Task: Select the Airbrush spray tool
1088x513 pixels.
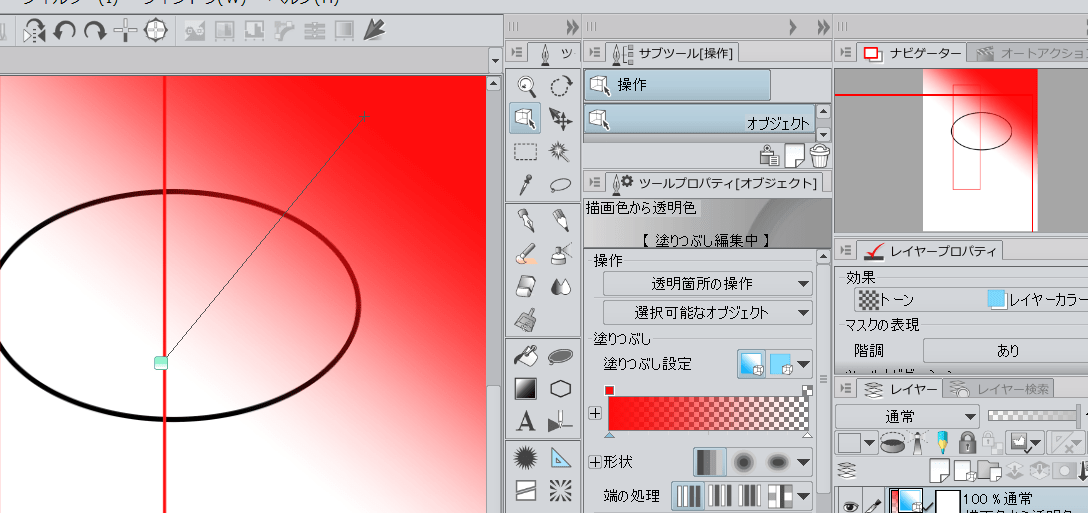Action: [561, 254]
